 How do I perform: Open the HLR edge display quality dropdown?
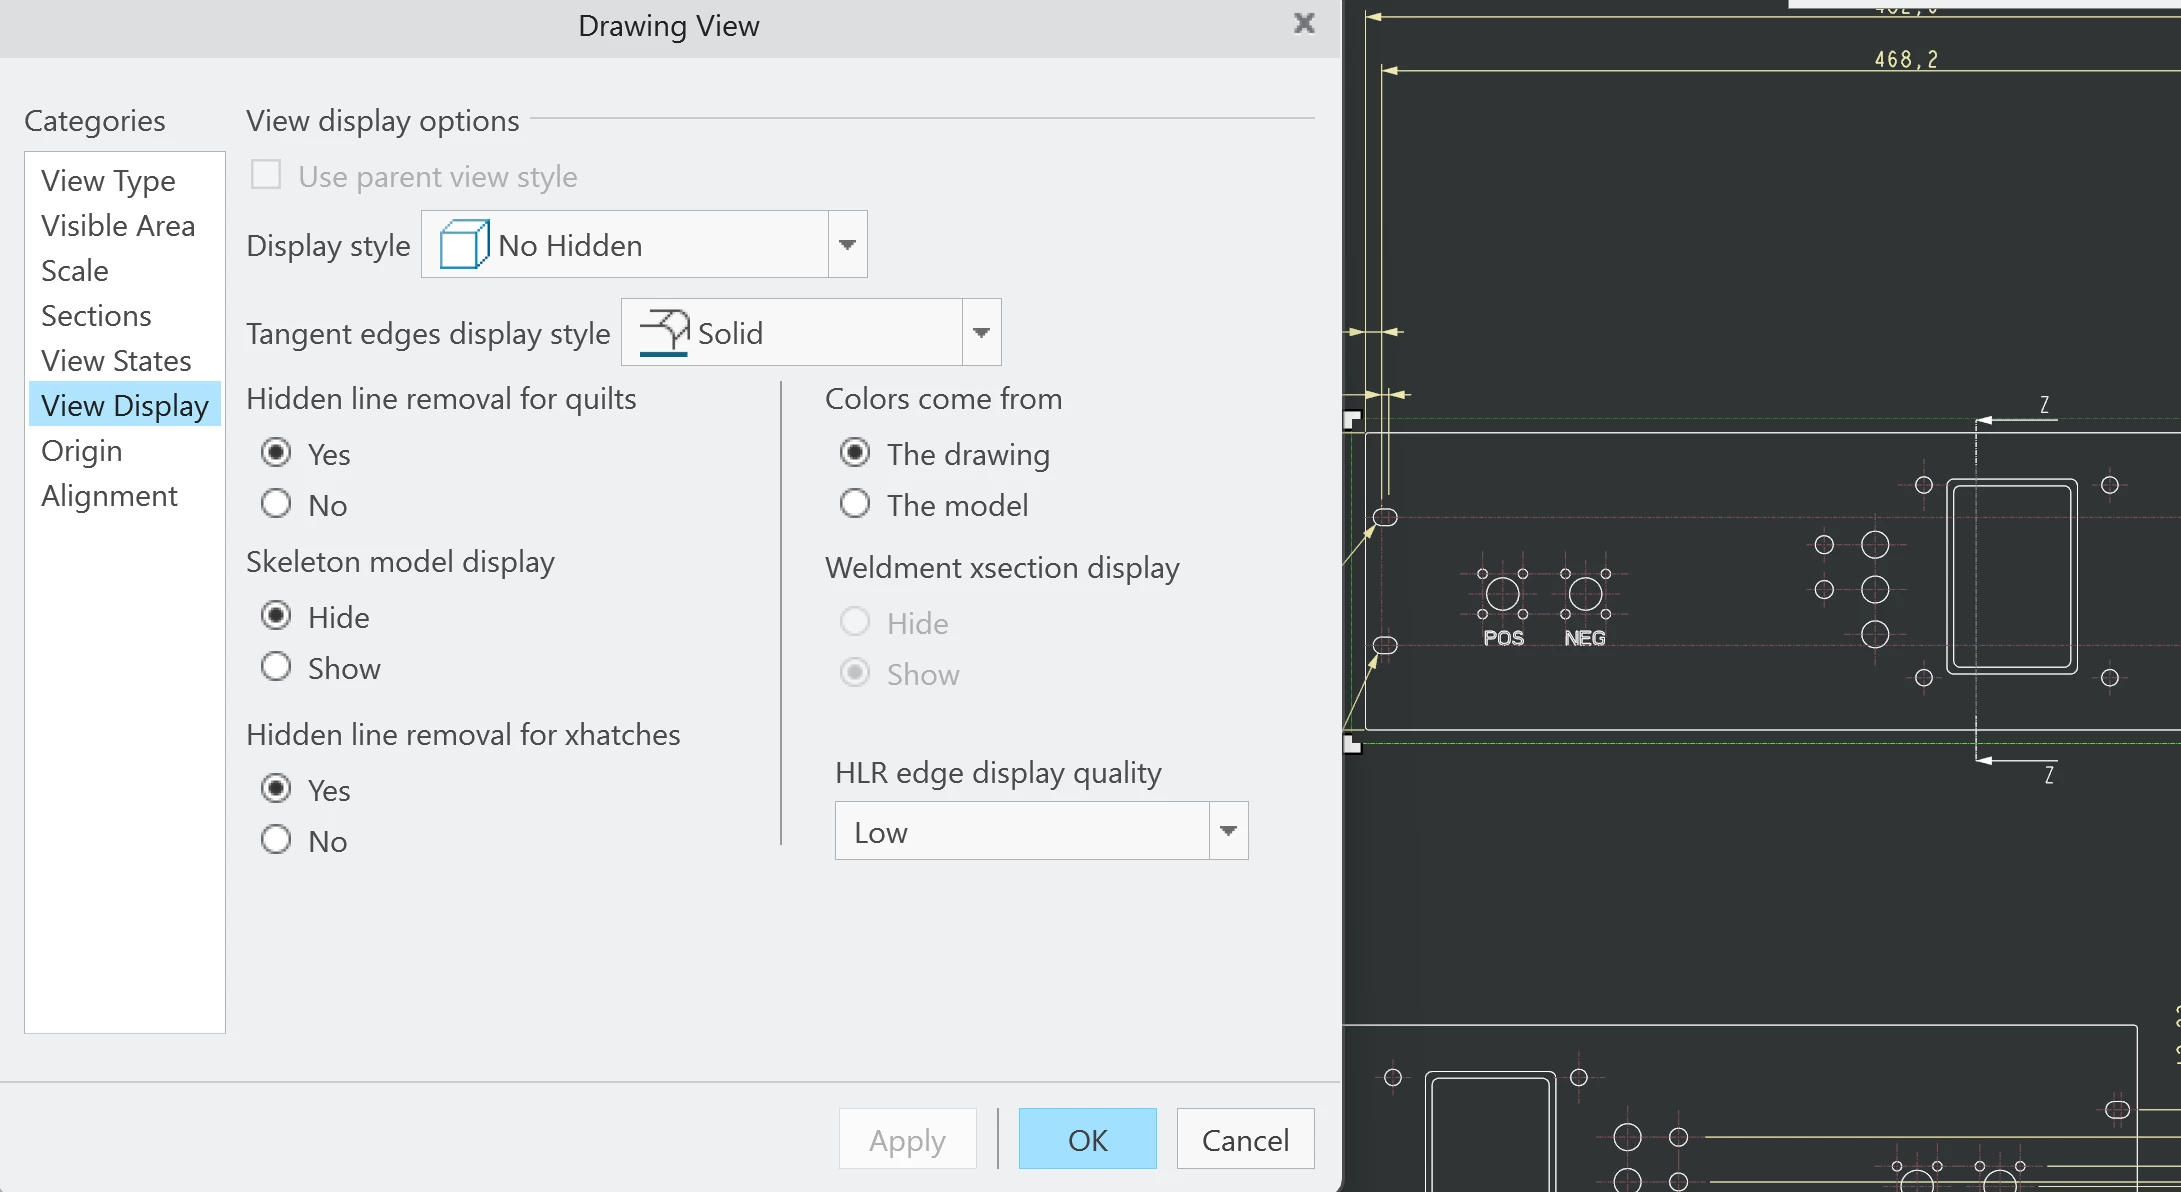point(1228,831)
